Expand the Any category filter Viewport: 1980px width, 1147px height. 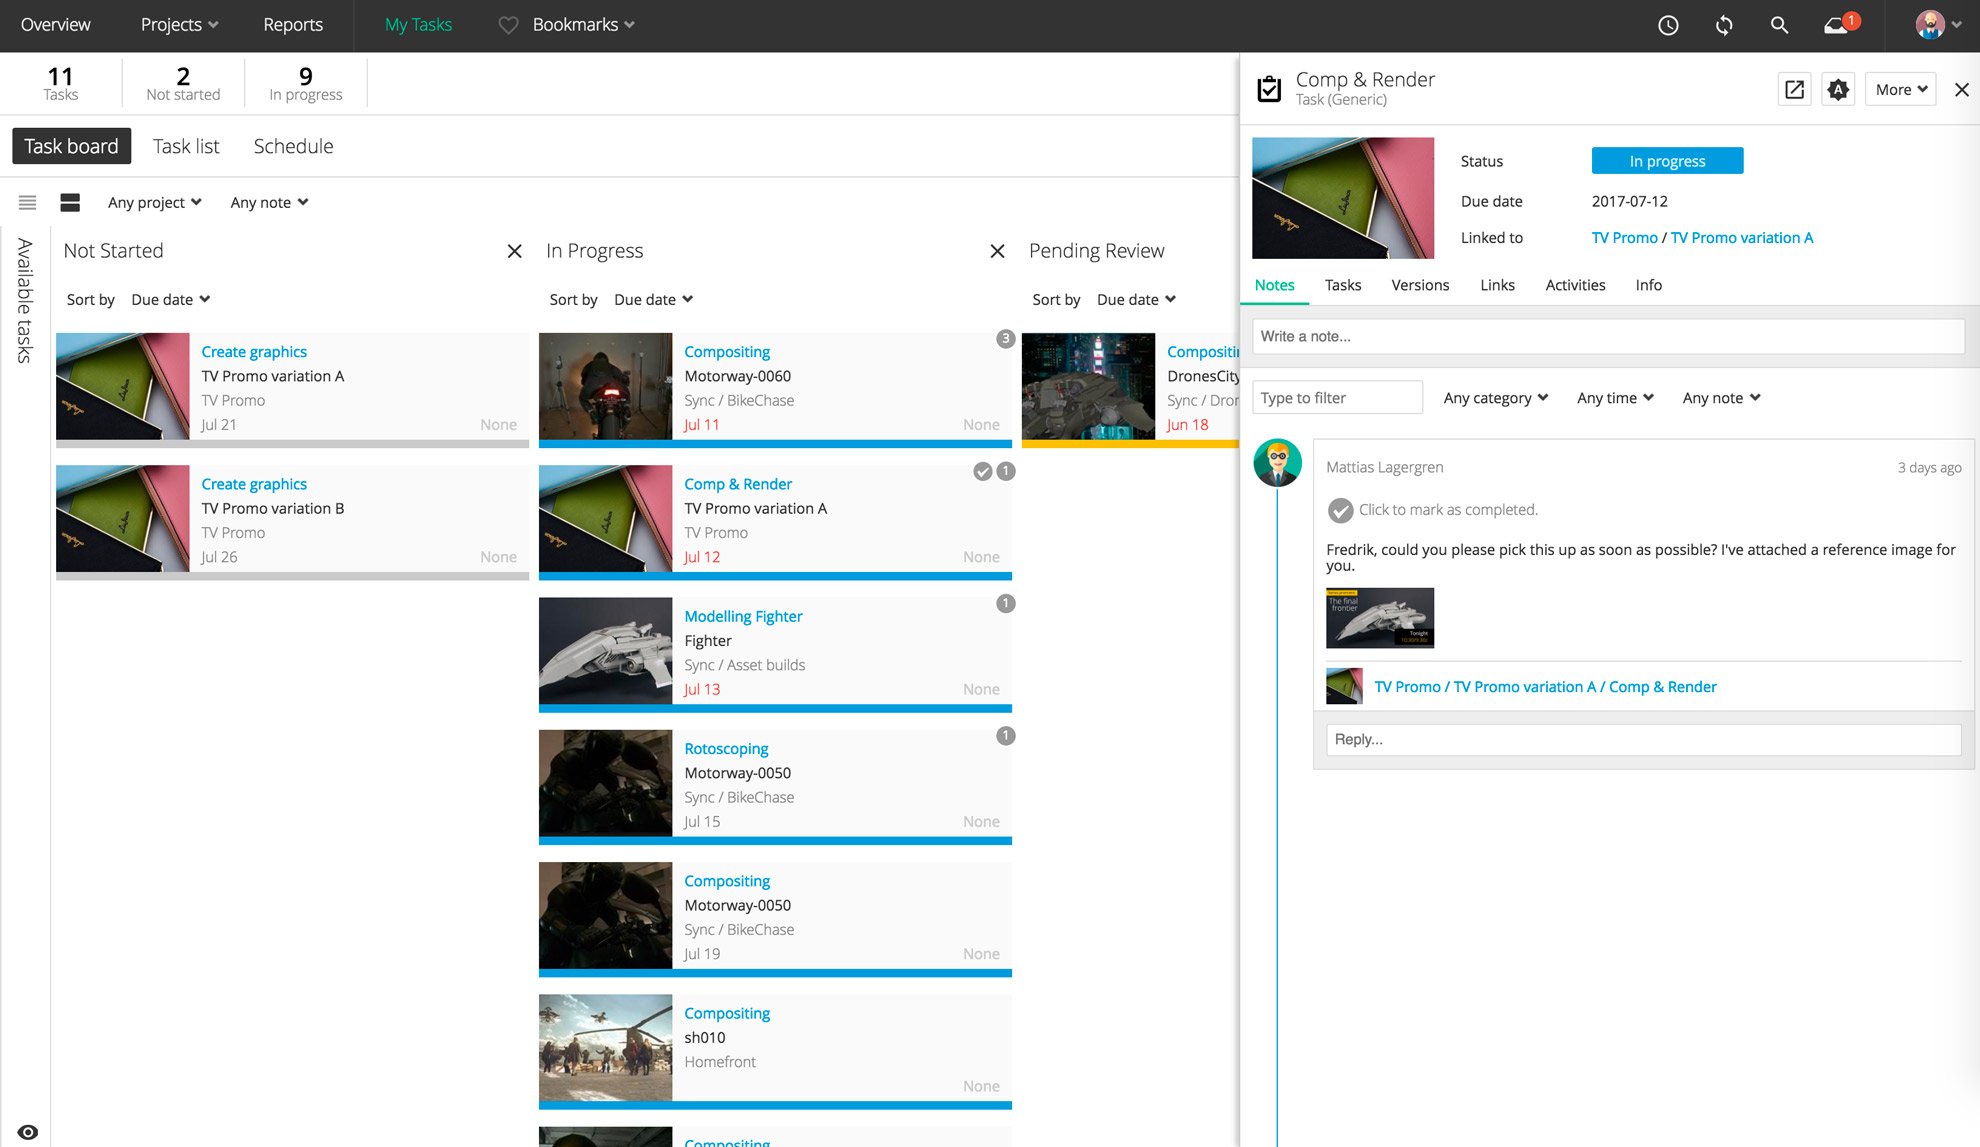[1496, 398]
